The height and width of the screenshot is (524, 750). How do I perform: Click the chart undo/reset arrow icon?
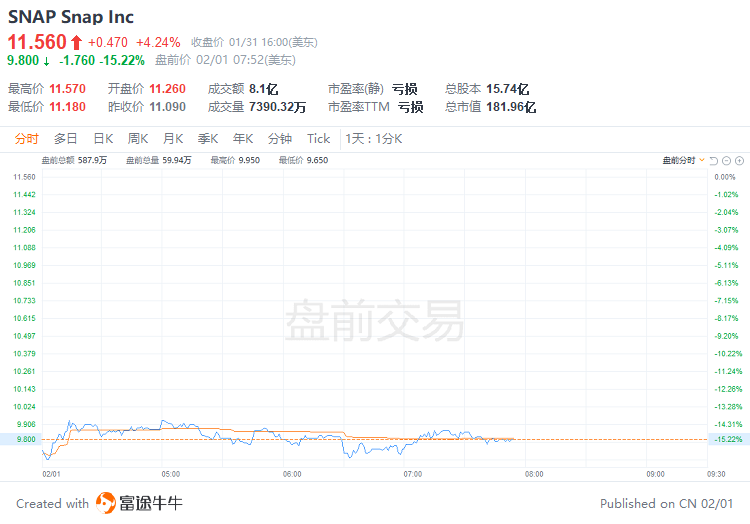(x=714, y=161)
